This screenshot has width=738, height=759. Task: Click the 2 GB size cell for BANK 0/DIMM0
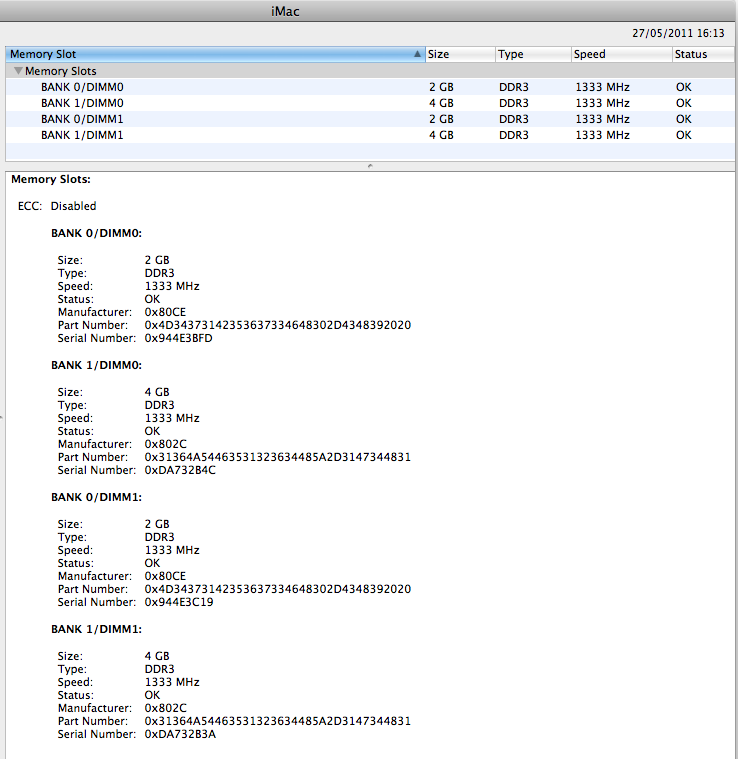[x=441, y=87]
